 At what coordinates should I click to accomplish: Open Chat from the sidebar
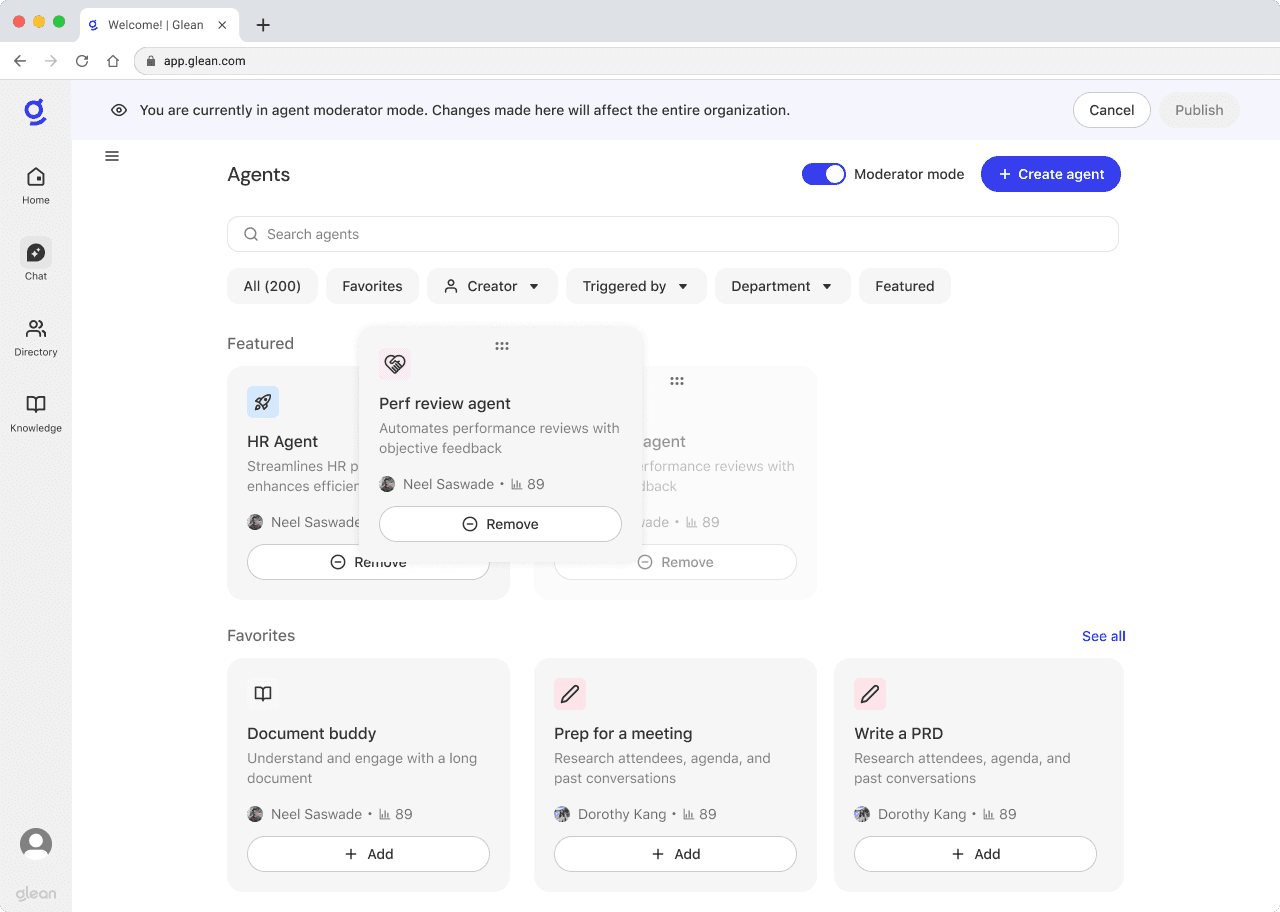[36, 261]
